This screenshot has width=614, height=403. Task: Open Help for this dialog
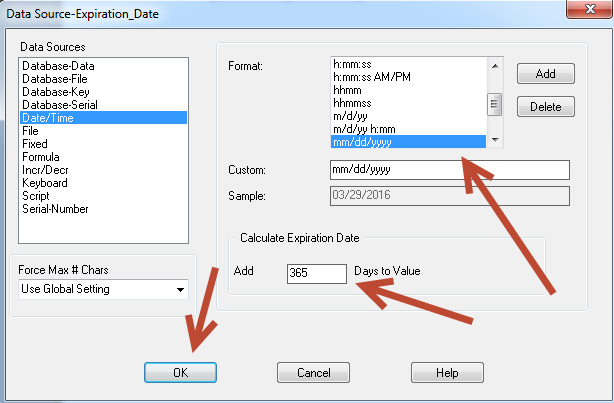(446, 372)
